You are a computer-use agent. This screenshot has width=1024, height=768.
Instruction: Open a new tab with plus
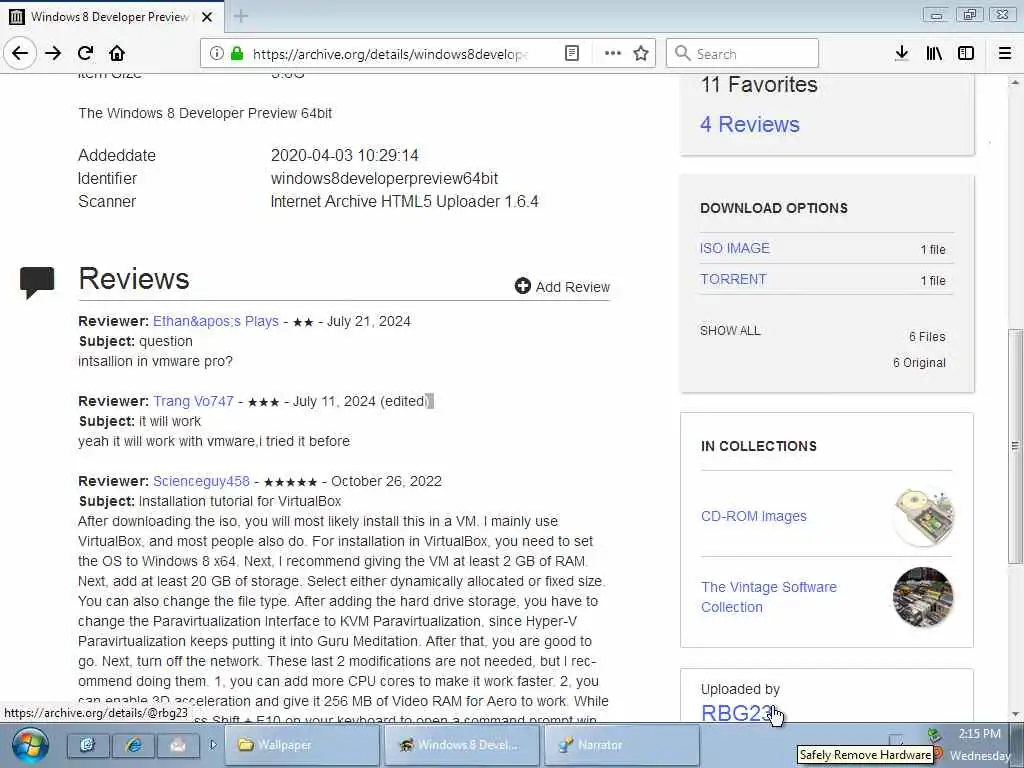(240, 16)
